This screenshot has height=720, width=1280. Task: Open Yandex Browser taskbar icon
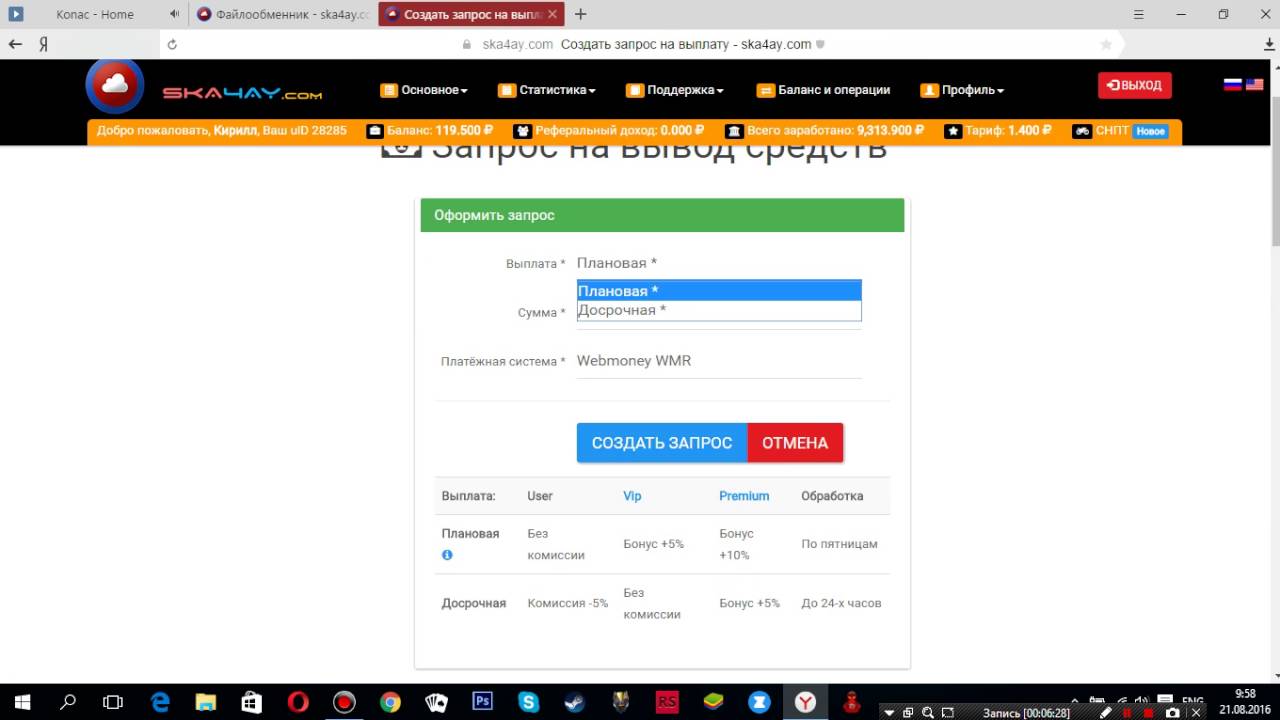coord(805,702)
